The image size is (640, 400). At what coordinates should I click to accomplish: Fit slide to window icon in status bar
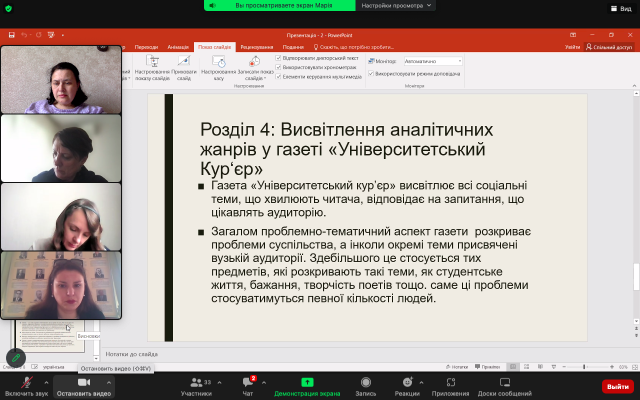tap(635, 367)
